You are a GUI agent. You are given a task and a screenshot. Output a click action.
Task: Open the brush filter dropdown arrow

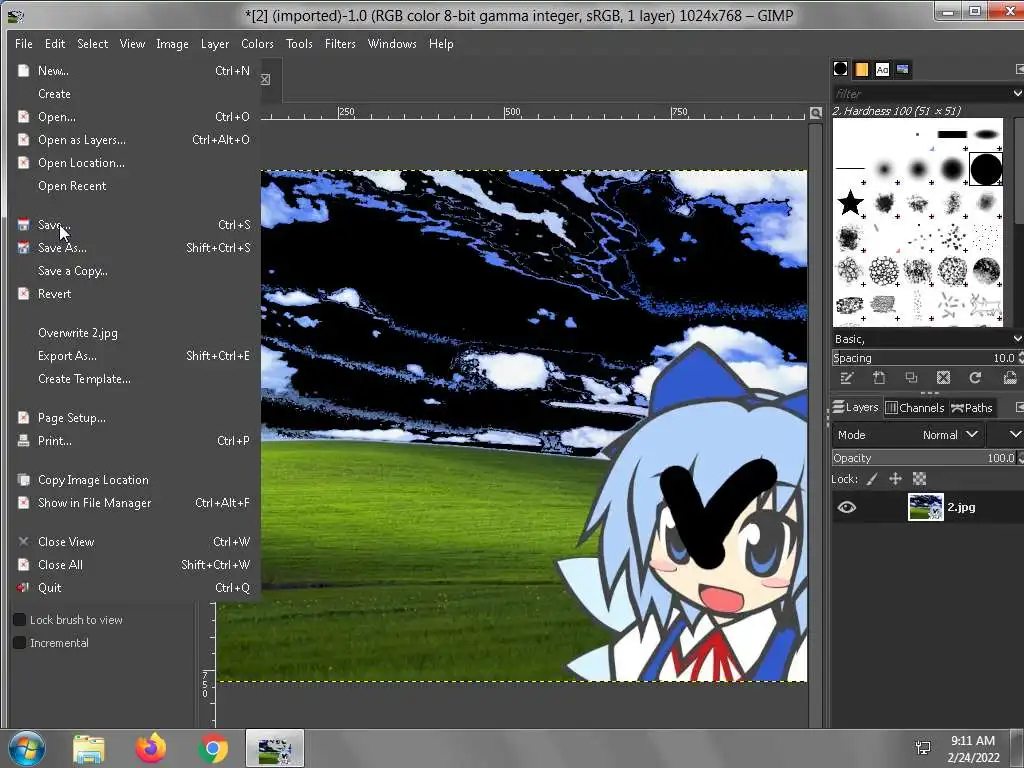[x=1017, y=93]
